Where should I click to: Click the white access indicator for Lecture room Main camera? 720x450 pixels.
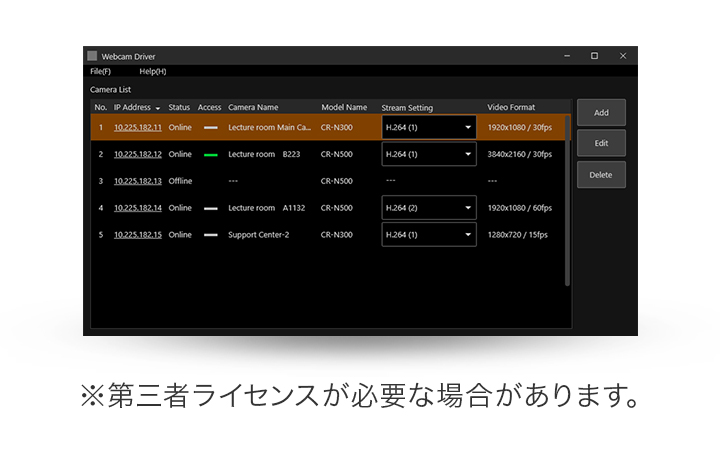pyautogui.click(x=210, y=128)
